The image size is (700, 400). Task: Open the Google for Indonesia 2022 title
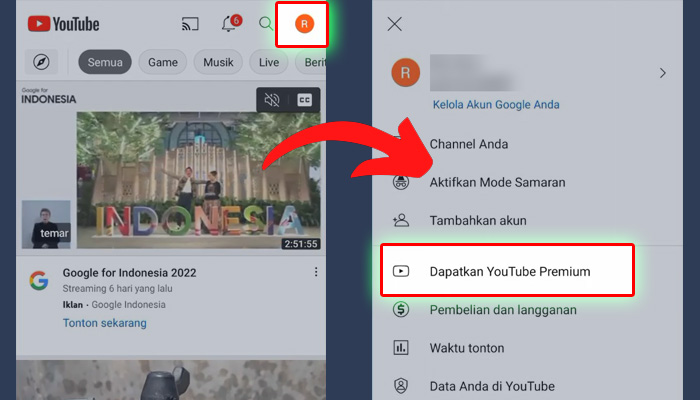click(x=129, y=273)
